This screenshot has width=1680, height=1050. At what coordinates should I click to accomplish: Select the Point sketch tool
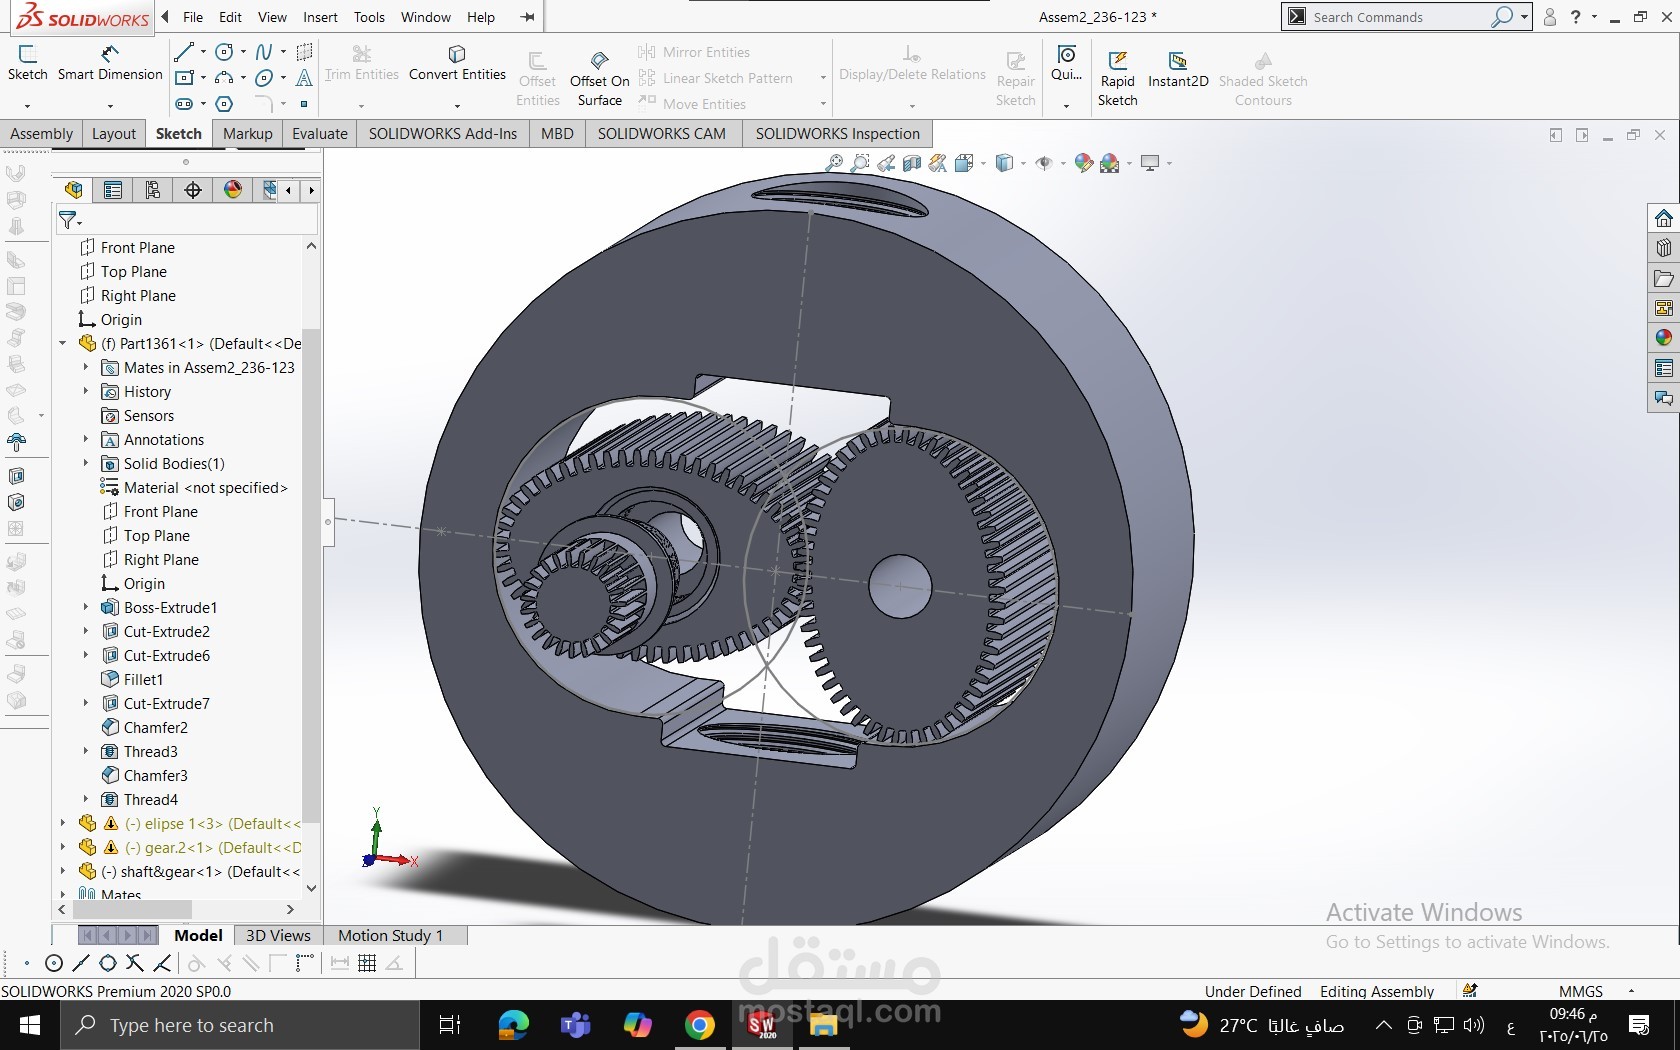pos(304,104)
